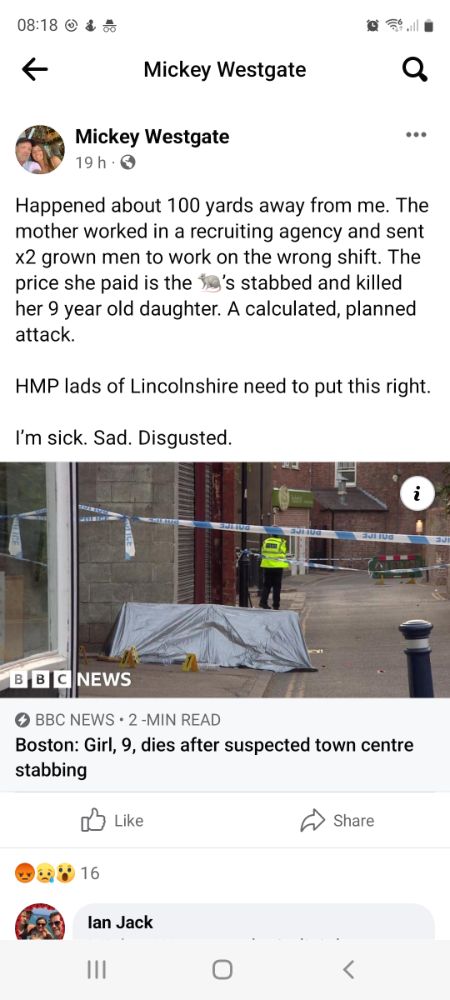Open the BBC News article headline
The width and height of the screenshot is (450, 1000).
[x=214, y=757]
